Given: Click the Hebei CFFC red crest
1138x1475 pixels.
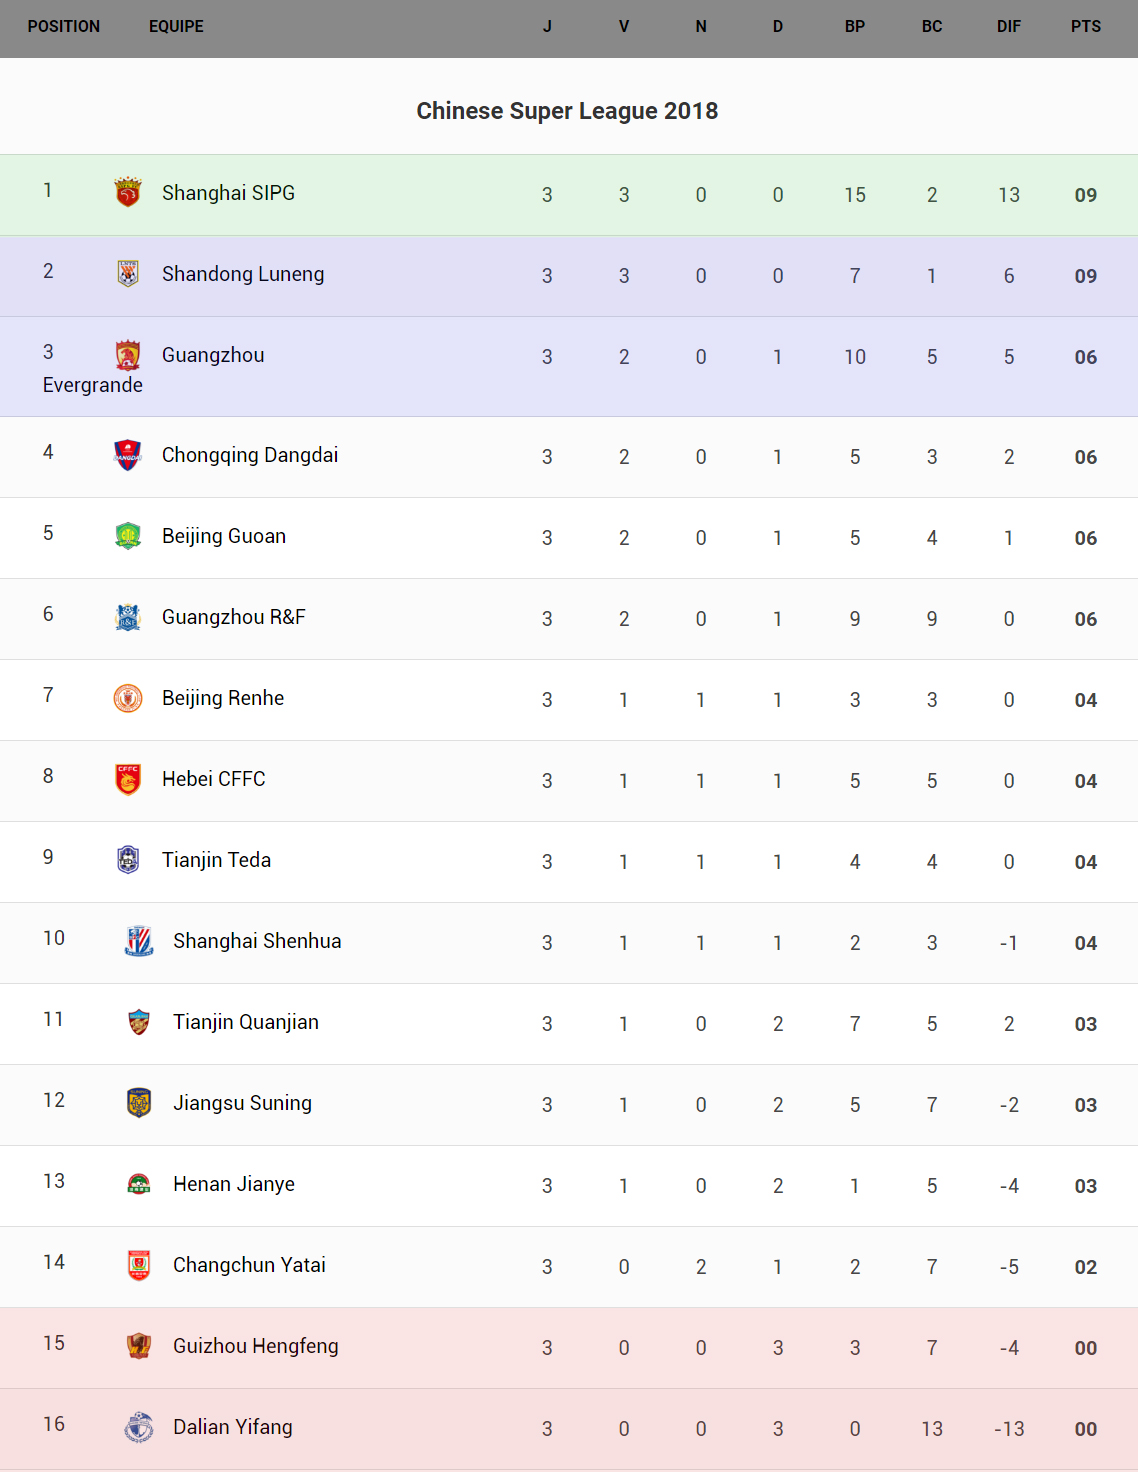Looking at the screenshot, I should click(128, 779).
